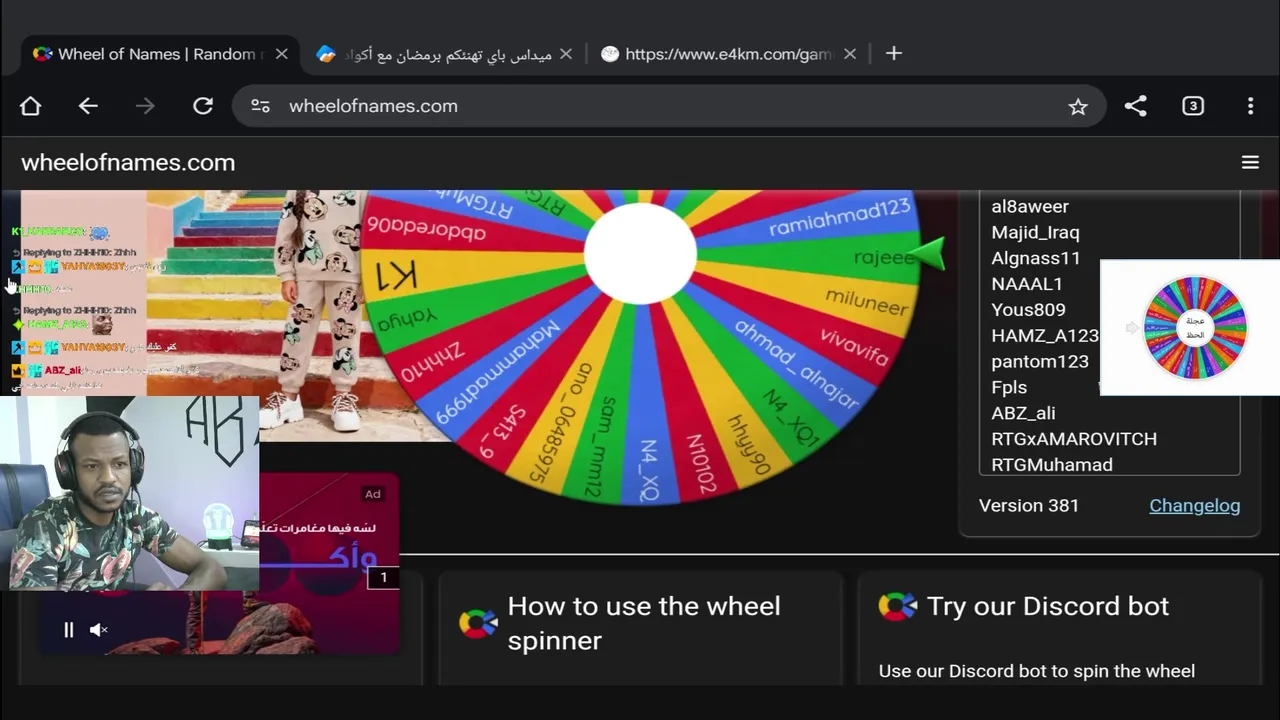The height and width of the screenshot is (720, 1280).
Task: Close the Arabic Ramadan tab
Action: click(x=566, y=54)
